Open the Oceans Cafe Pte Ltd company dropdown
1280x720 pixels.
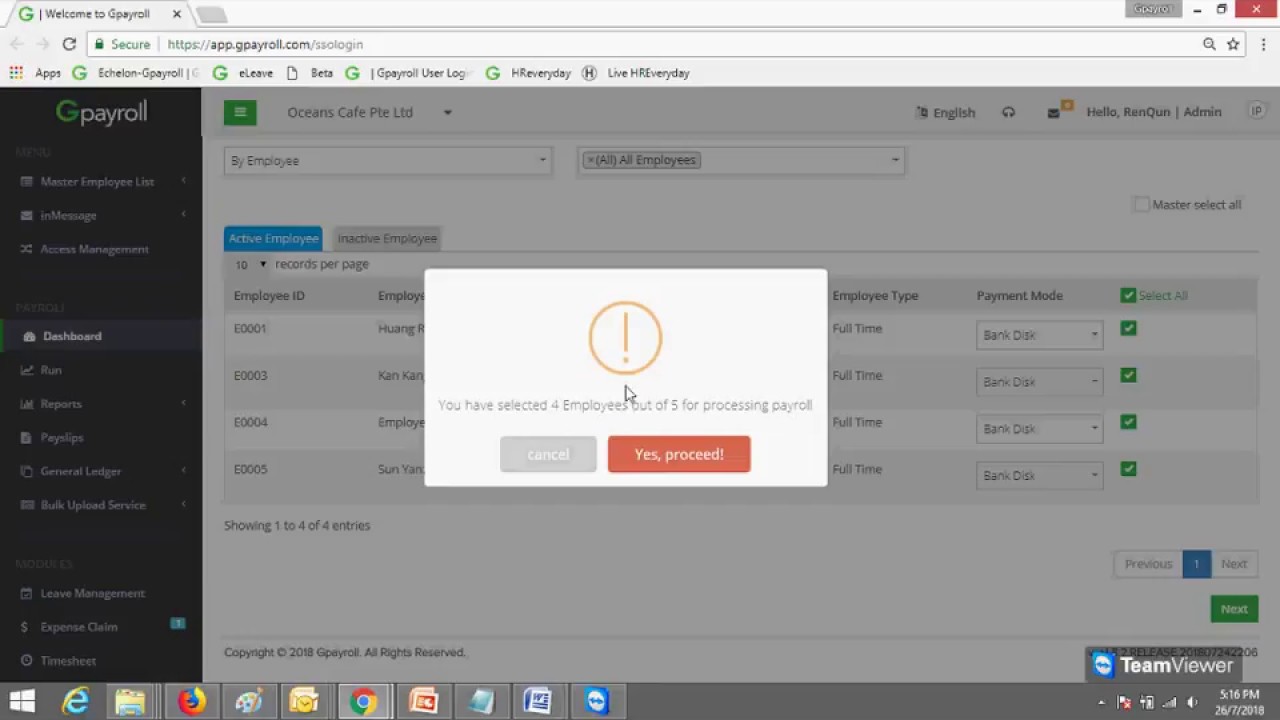click(x=369, y=112)
